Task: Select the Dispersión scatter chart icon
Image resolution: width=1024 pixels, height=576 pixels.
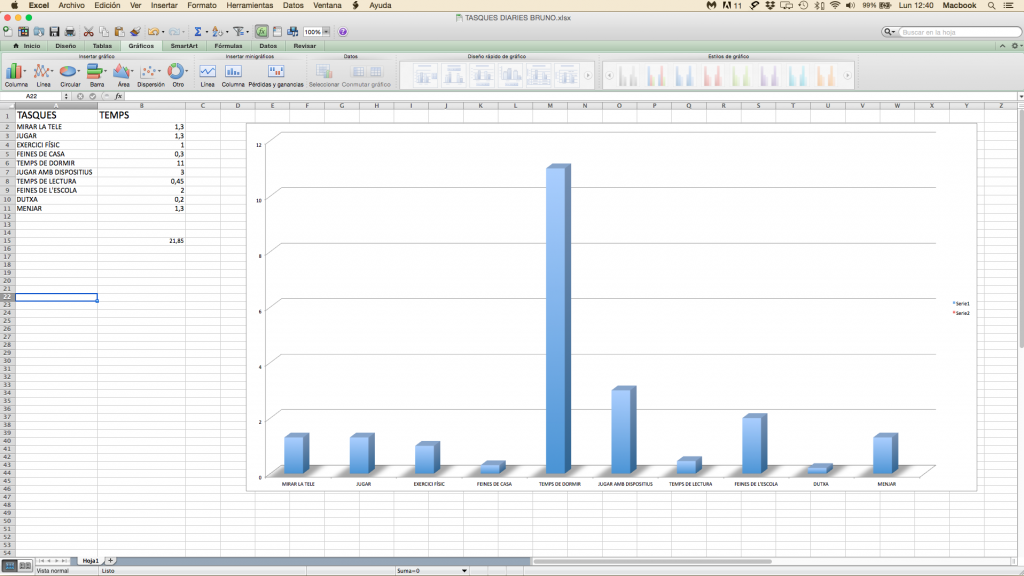Action: tap(150, 73)
